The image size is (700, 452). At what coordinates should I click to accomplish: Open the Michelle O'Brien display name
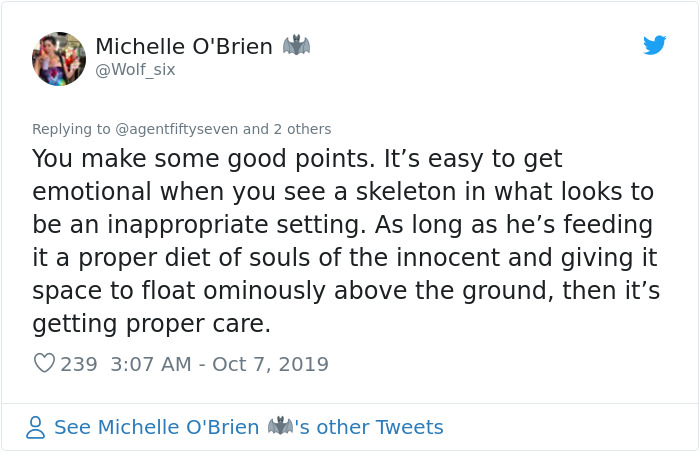[x=184, y=47]
